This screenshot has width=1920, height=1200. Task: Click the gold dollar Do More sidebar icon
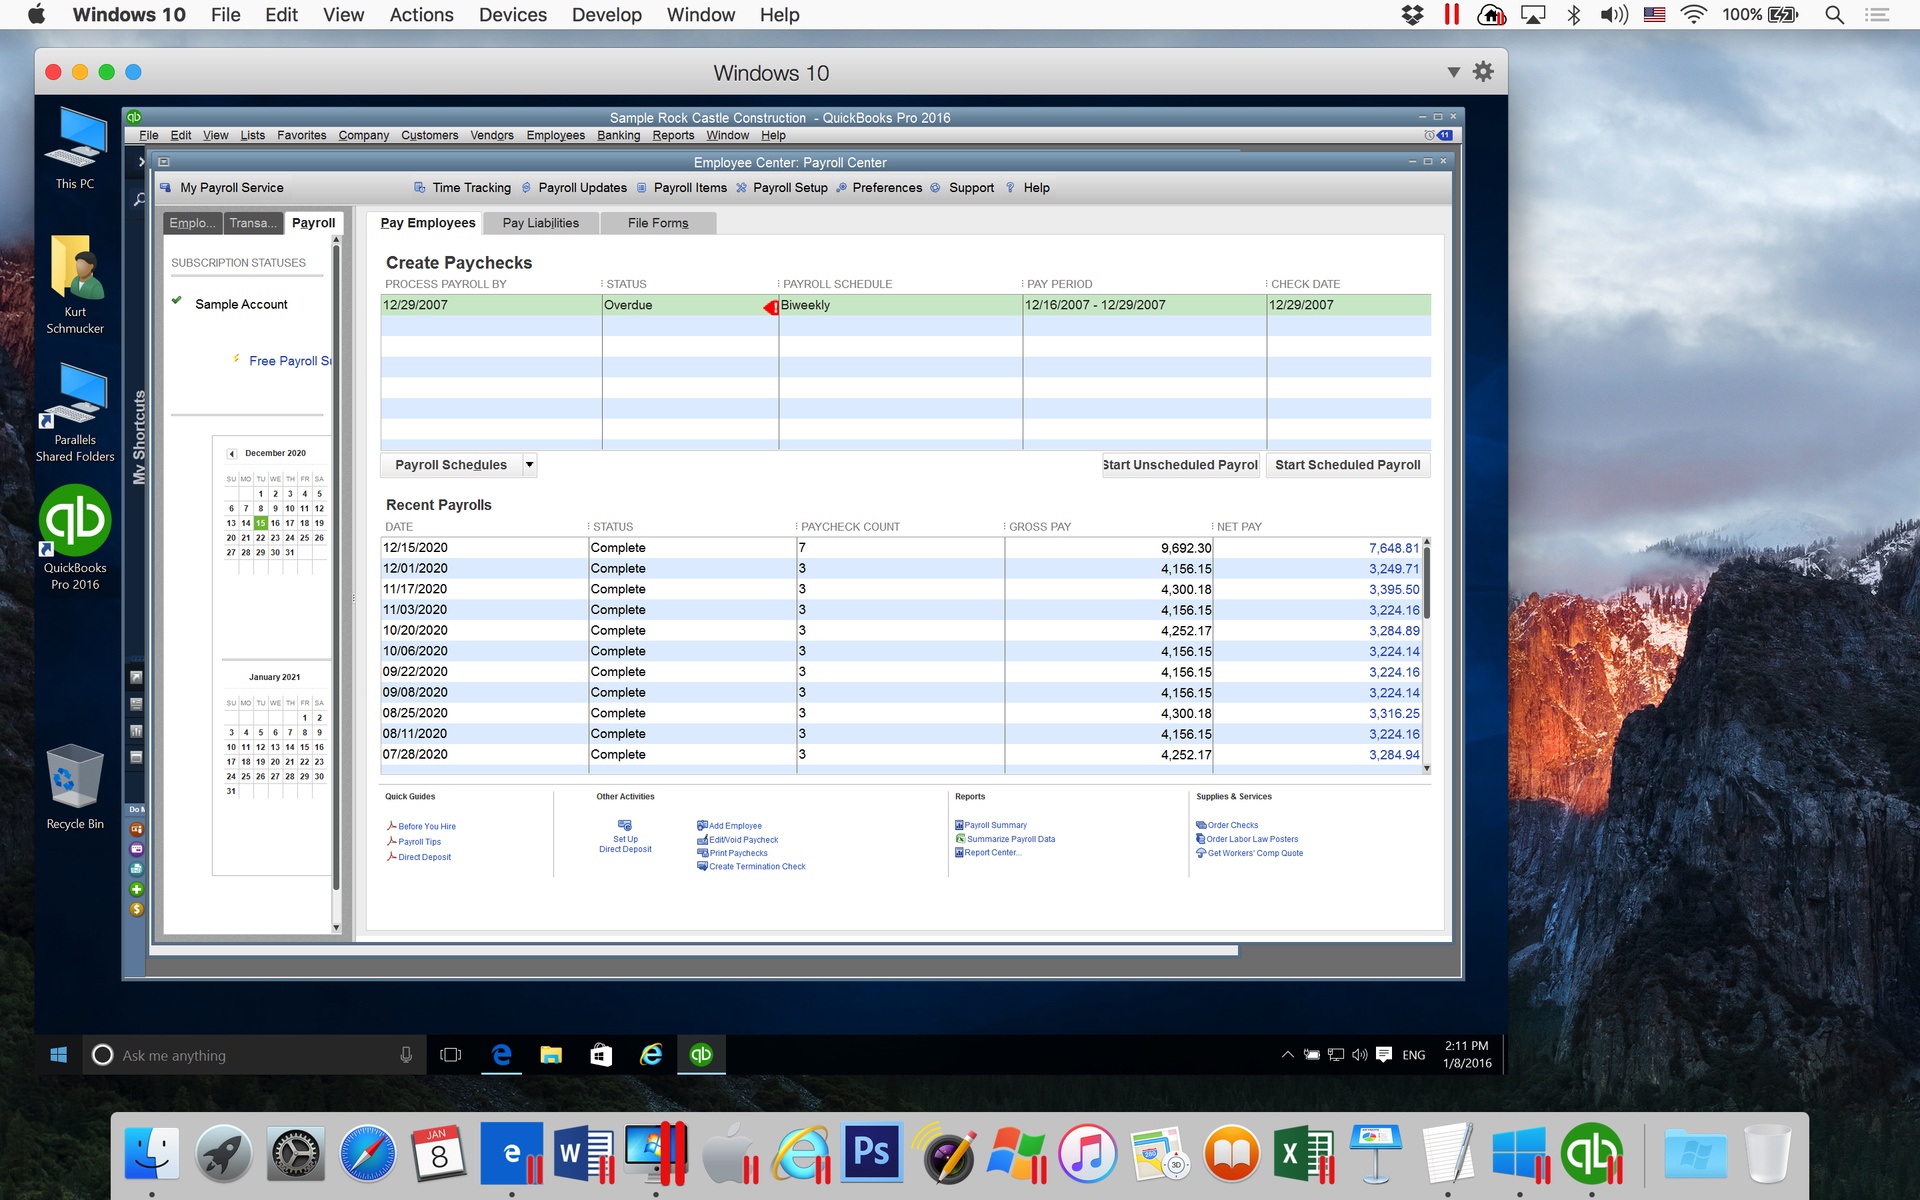coord(137,909)
